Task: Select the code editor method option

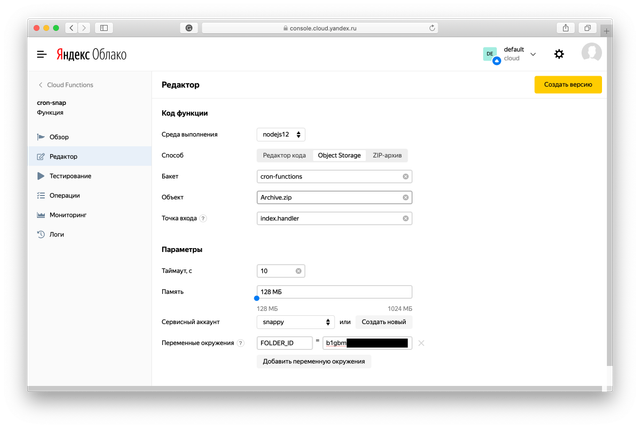Action: 283,155
